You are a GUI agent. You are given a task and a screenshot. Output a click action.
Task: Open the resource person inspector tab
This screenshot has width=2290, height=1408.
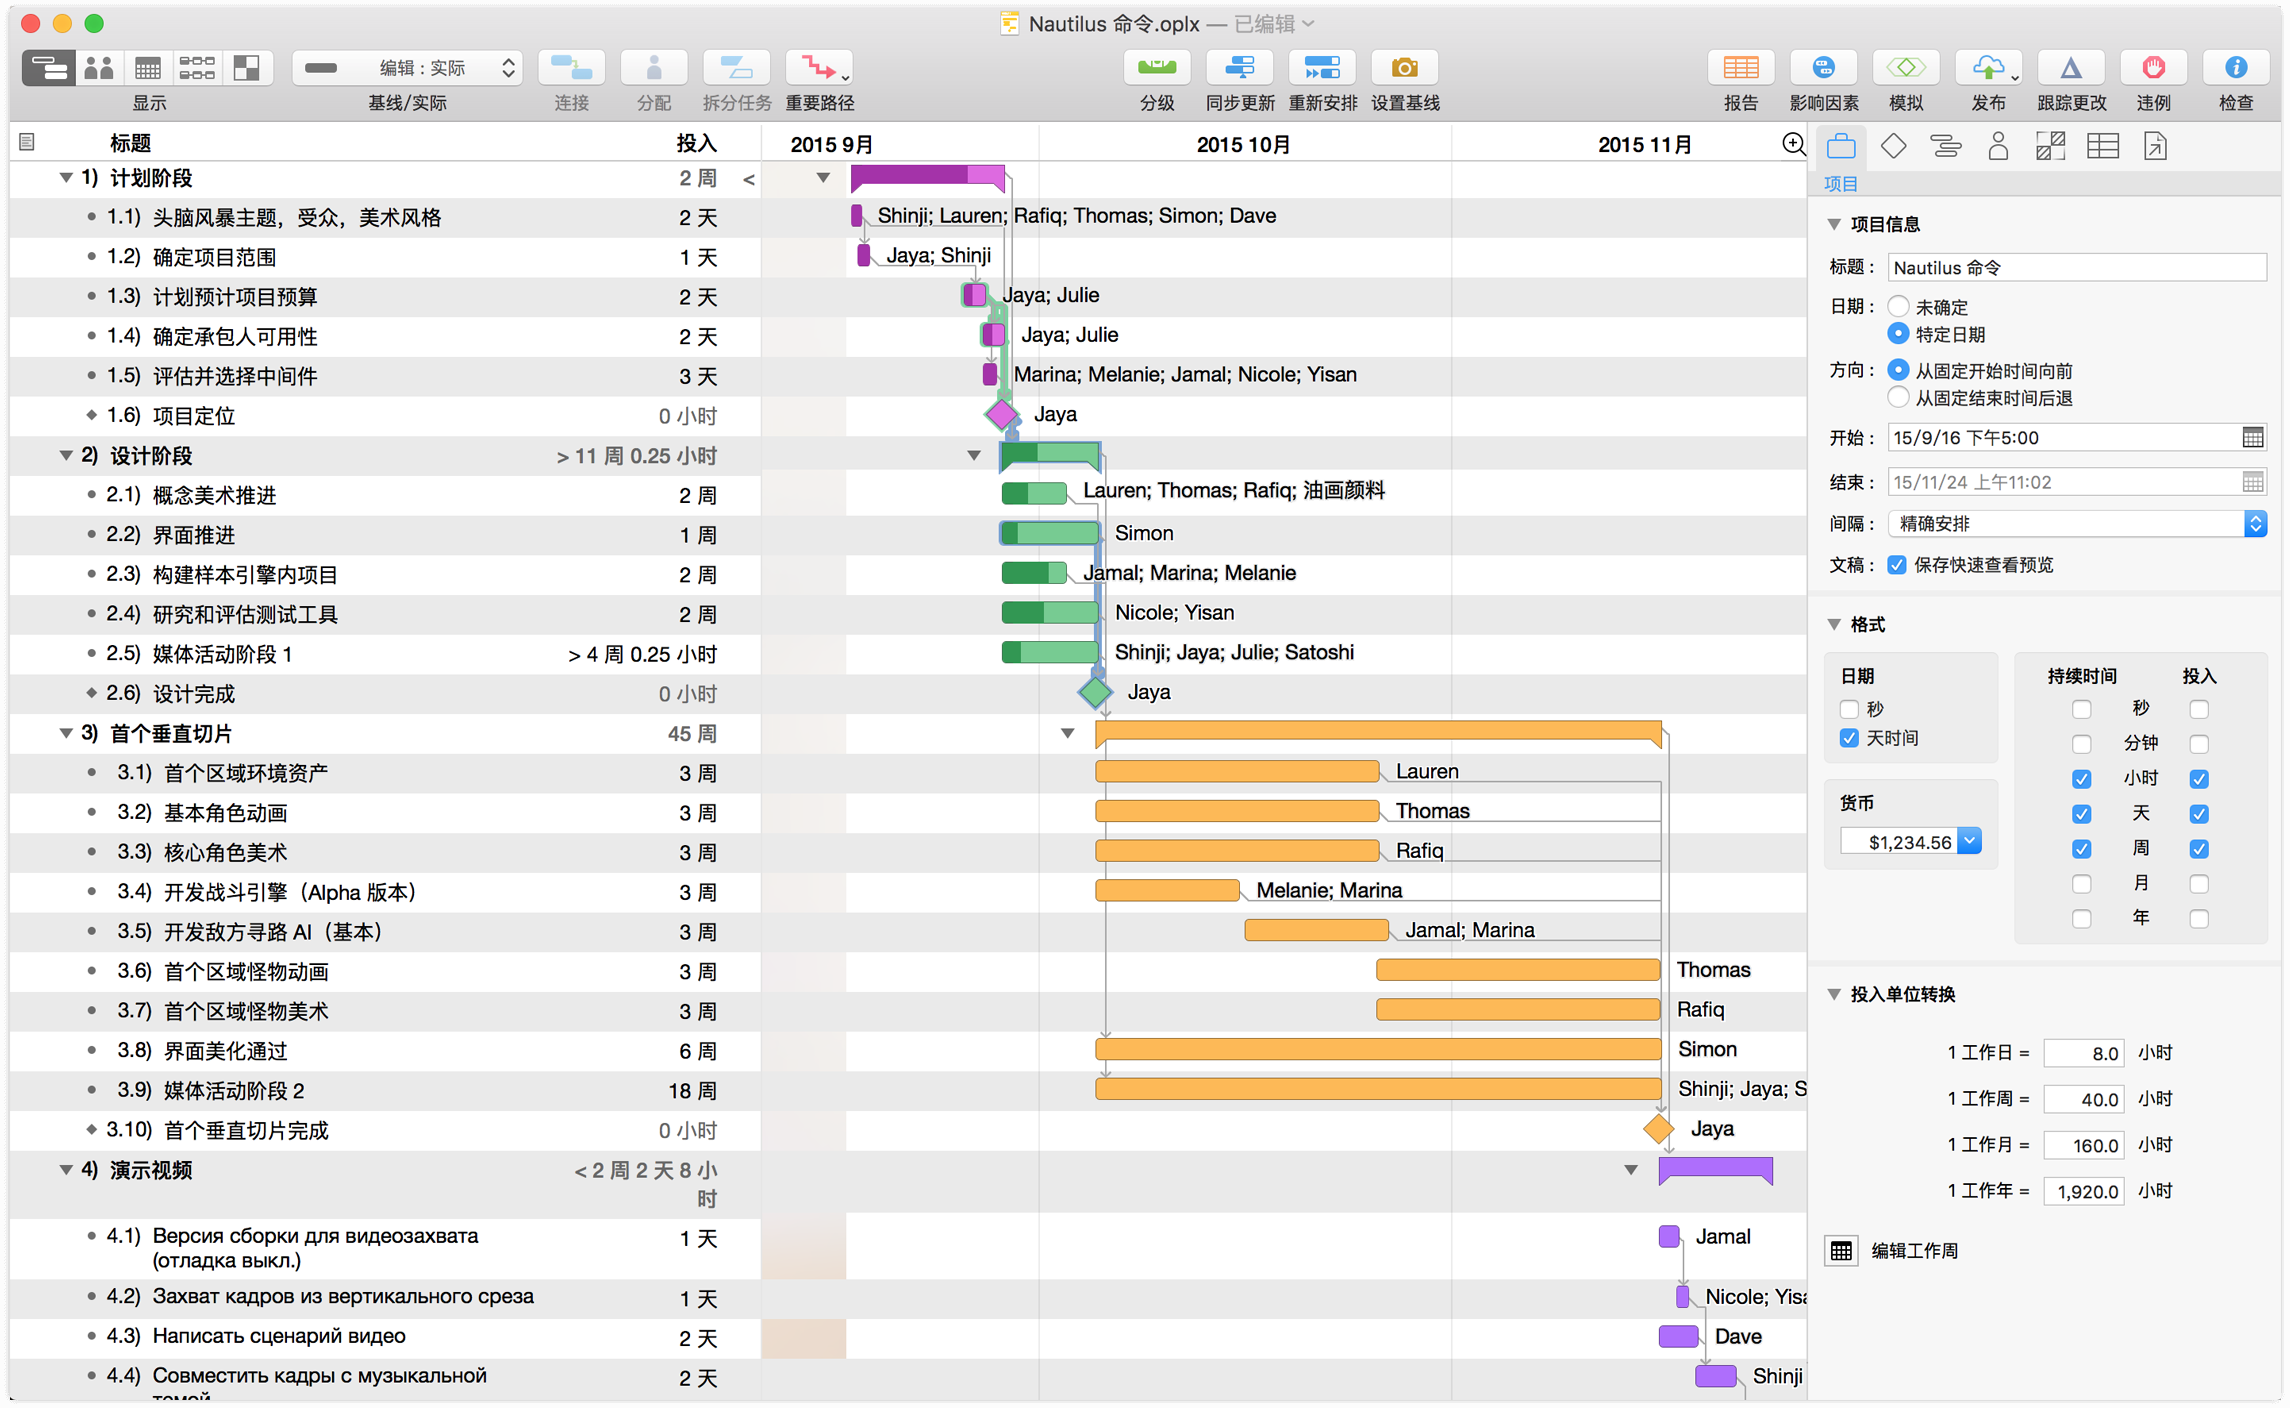click(1997, 147)
